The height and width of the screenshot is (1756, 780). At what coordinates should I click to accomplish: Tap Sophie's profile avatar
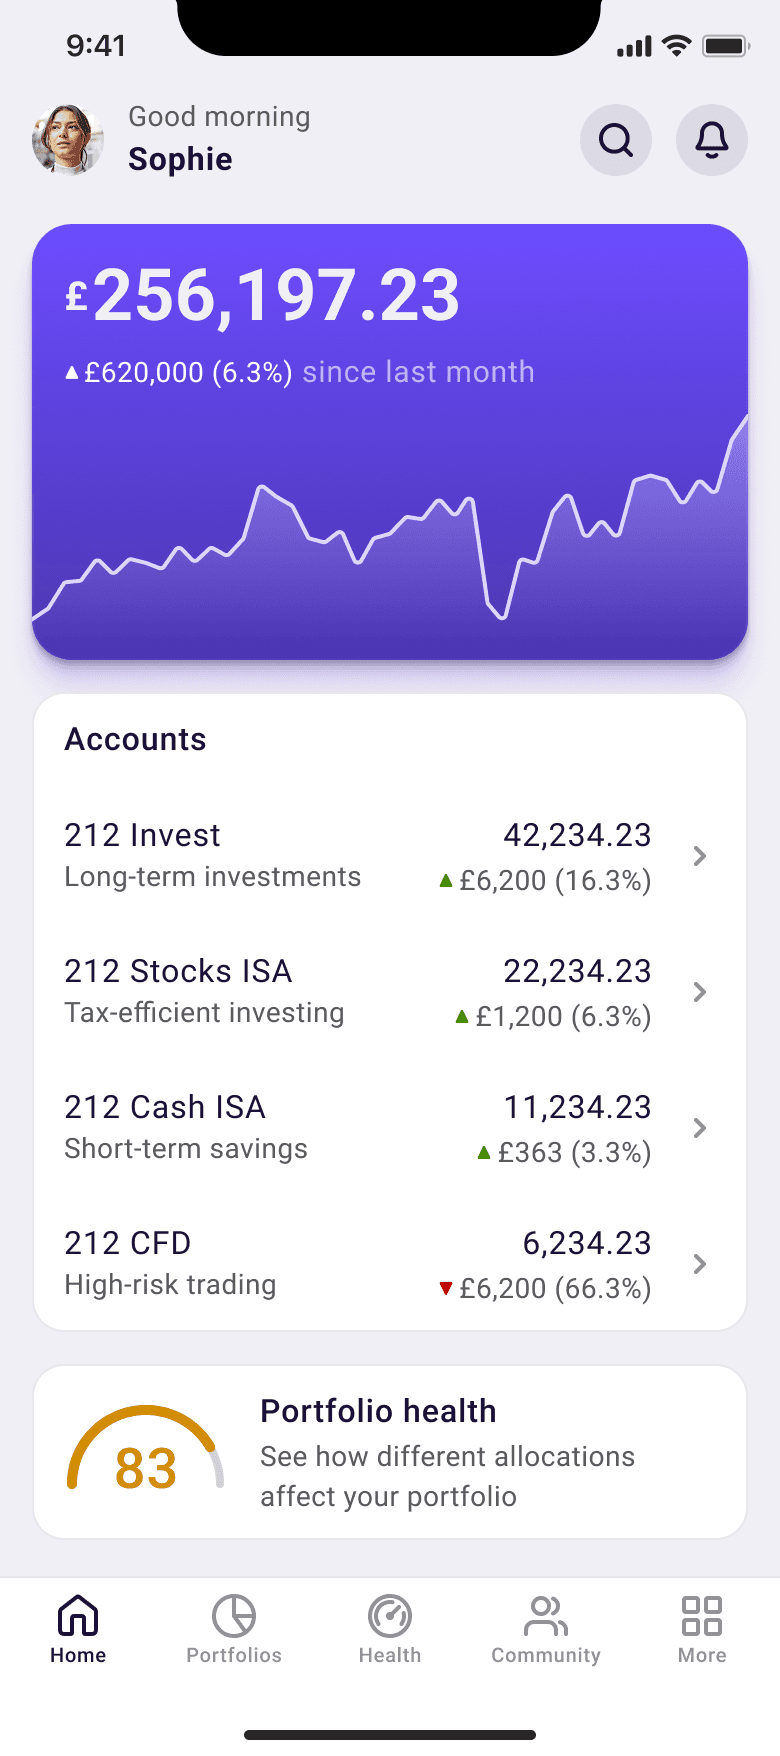coord(68,140)
